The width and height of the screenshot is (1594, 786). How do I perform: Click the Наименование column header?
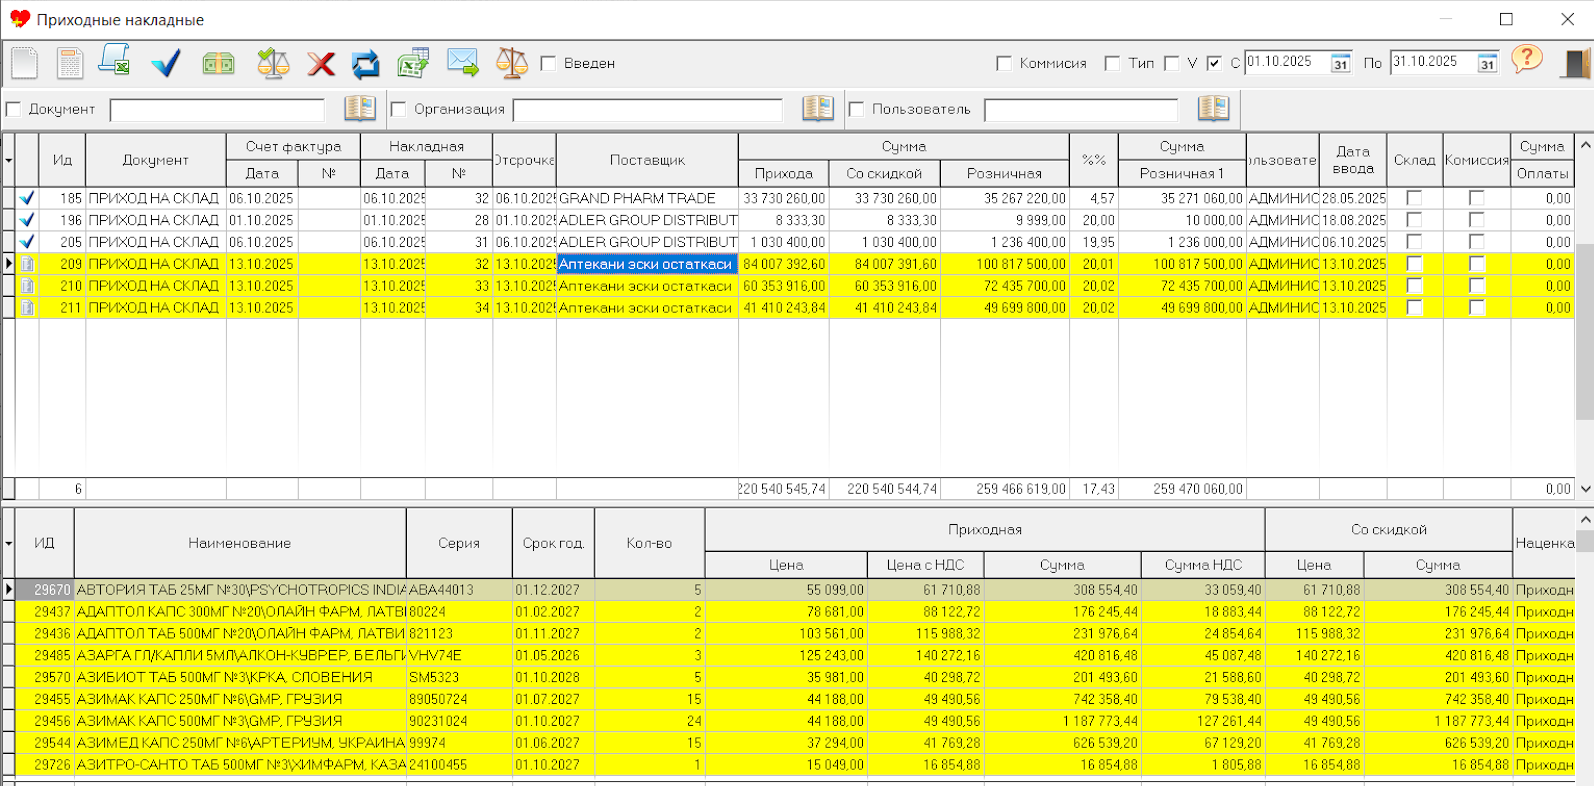pyautogui.click(x=240, y=543)
